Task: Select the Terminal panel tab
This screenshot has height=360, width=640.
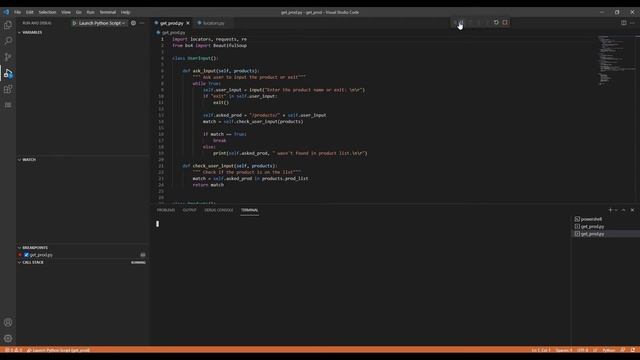Action: [x=249, y=210]
